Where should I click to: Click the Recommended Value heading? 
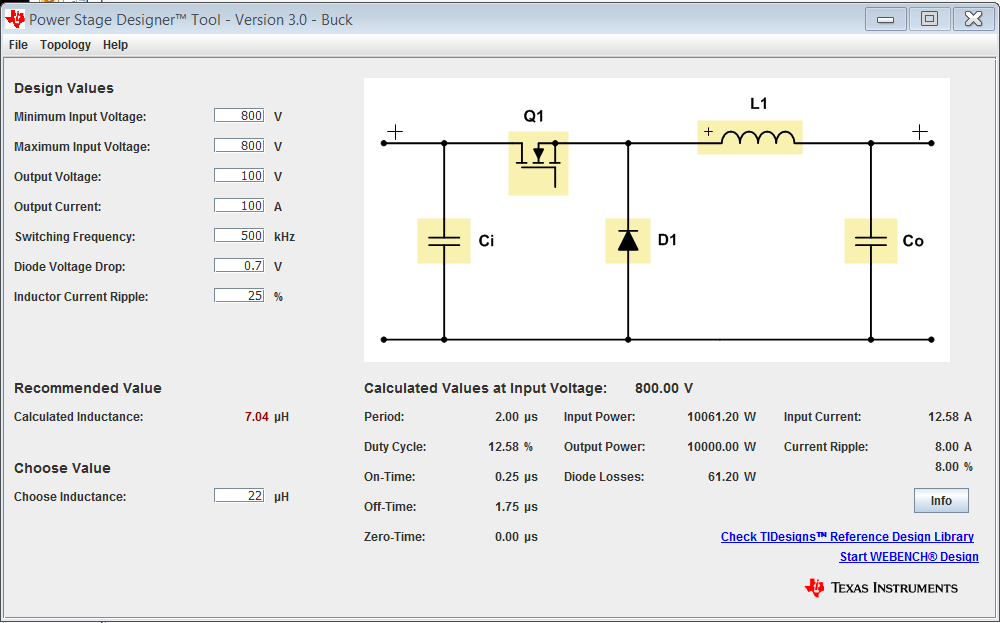click(x=88, y=388)
